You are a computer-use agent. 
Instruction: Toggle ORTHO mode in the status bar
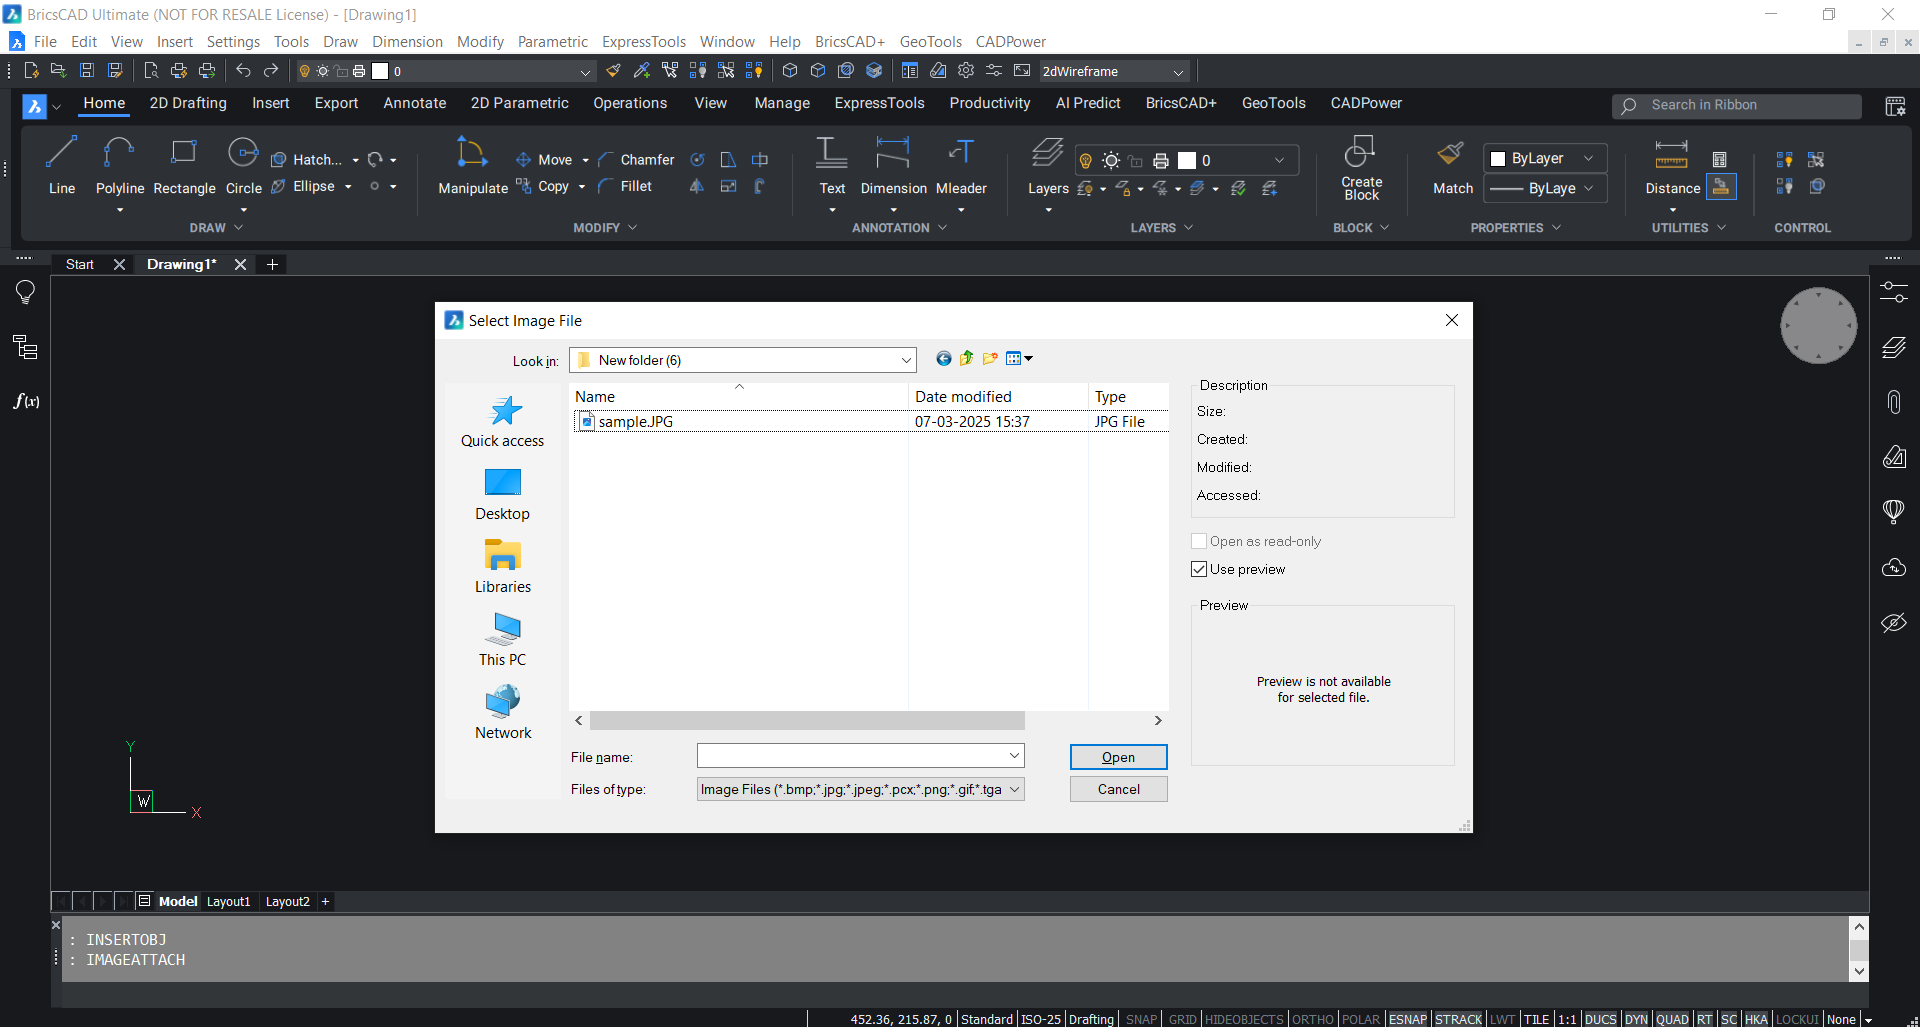[x=1313, y=1019]
